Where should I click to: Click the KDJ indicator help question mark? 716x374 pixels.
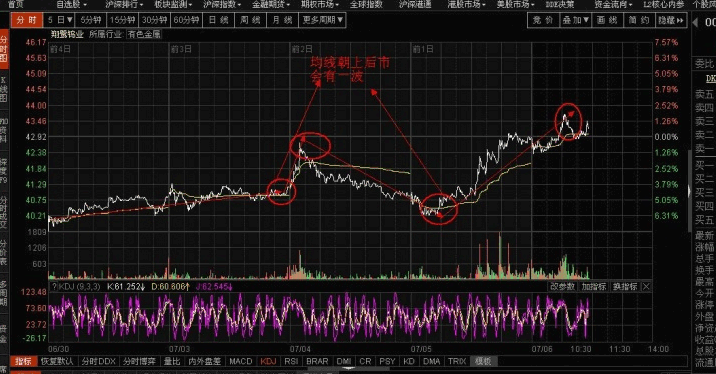(54, 286)
